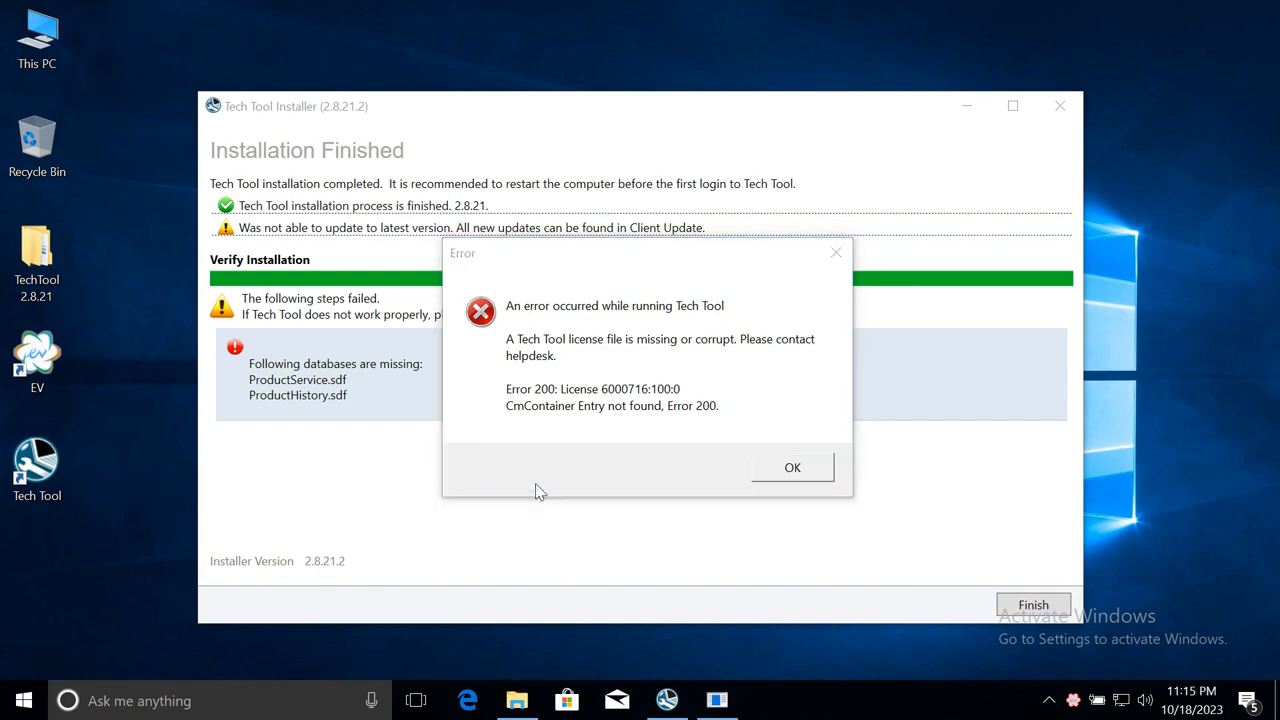Launch Microsoft Edge from the taskbar
This screenshot has width=1280, height=720.
(x=467, y=700)
